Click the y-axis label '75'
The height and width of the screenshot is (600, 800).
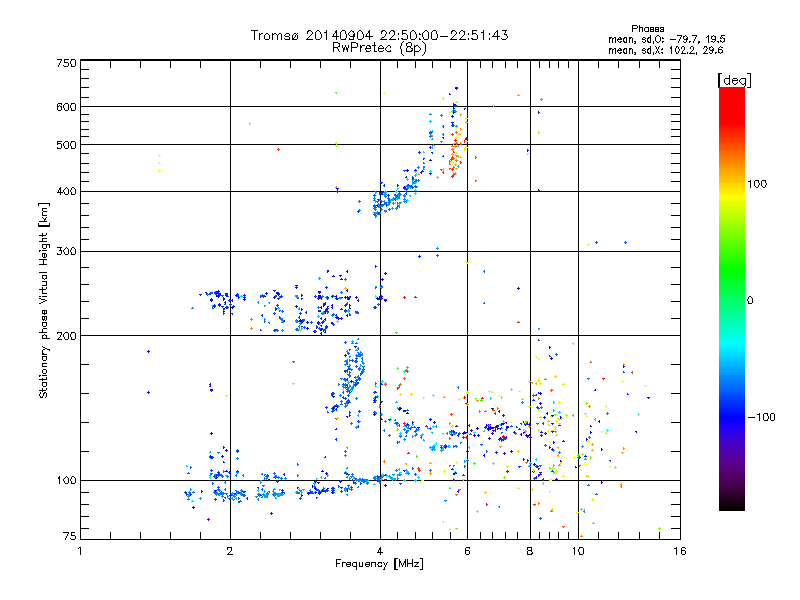(70, 536)
